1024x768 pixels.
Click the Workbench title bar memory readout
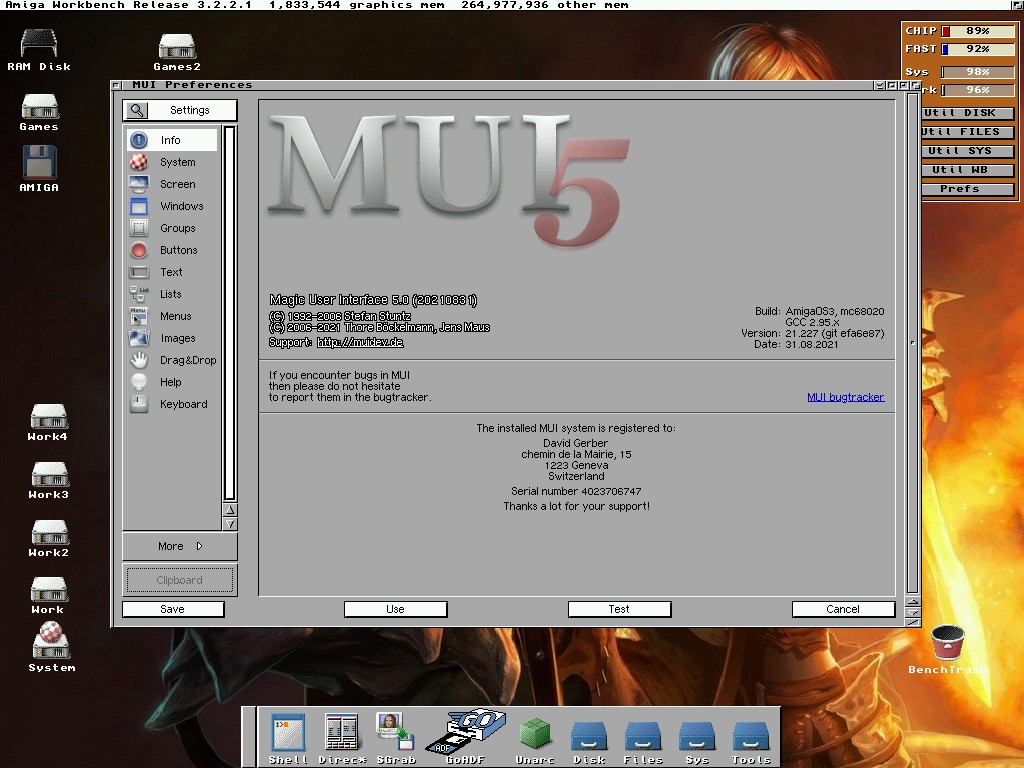(x=449, y=5)
